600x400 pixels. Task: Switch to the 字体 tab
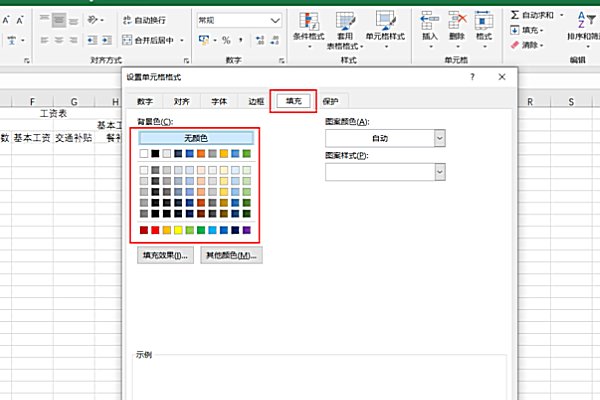[x=219, y=101]
